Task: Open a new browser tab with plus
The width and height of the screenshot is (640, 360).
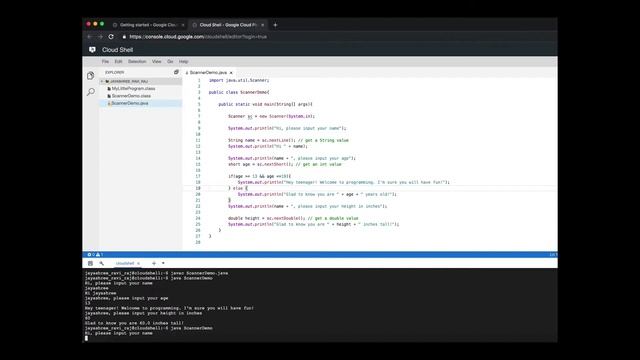Action: (x=275, y=25)
